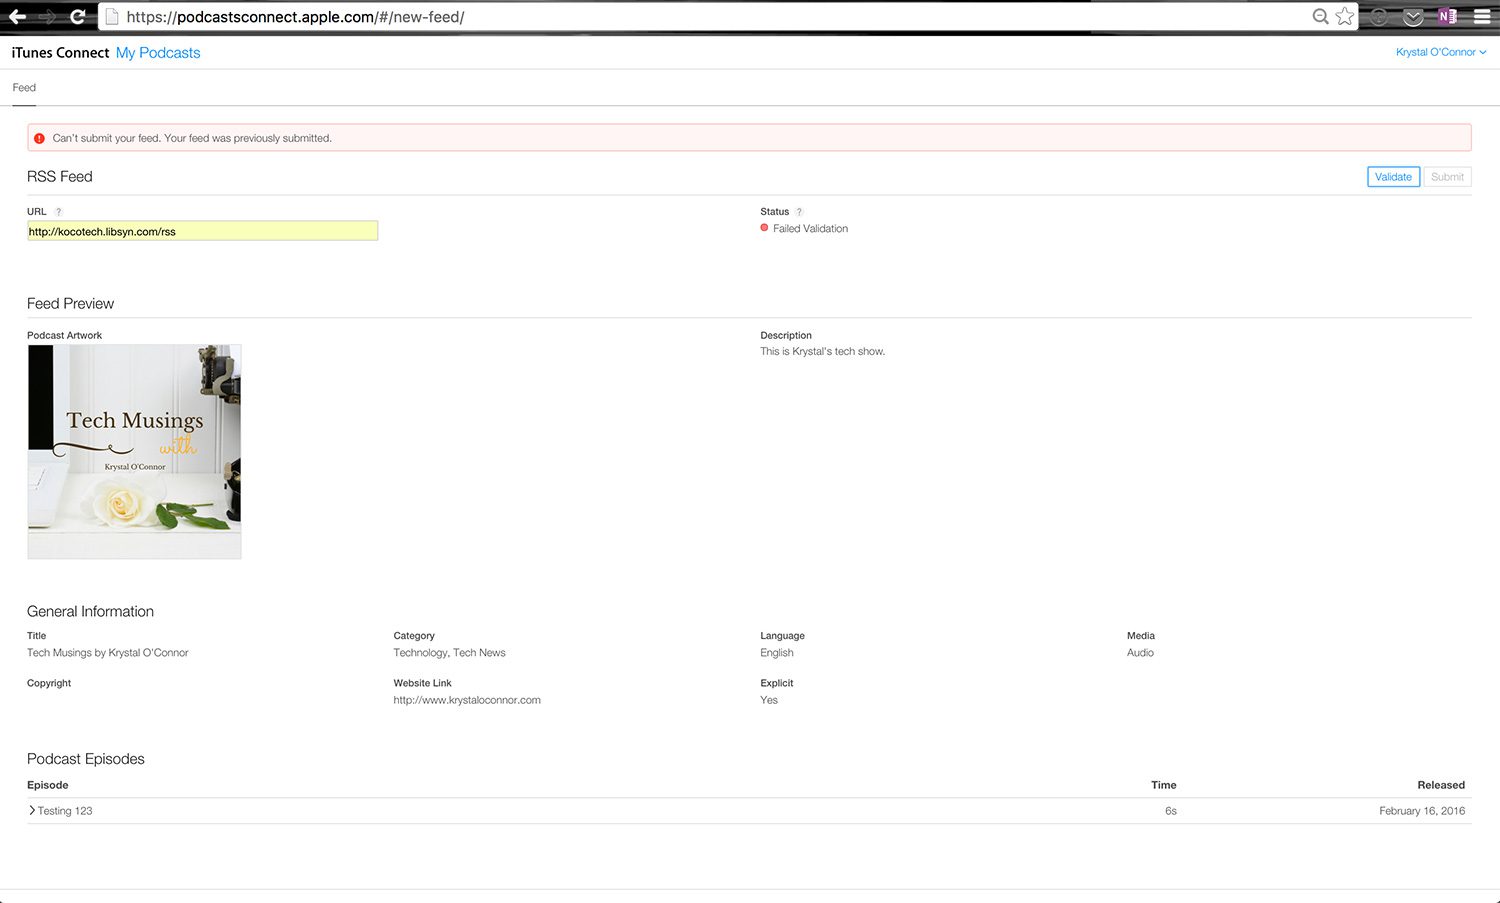Click the media value 'Audio'
This screenshot has height=903, width=1500.
[1140, 653]
